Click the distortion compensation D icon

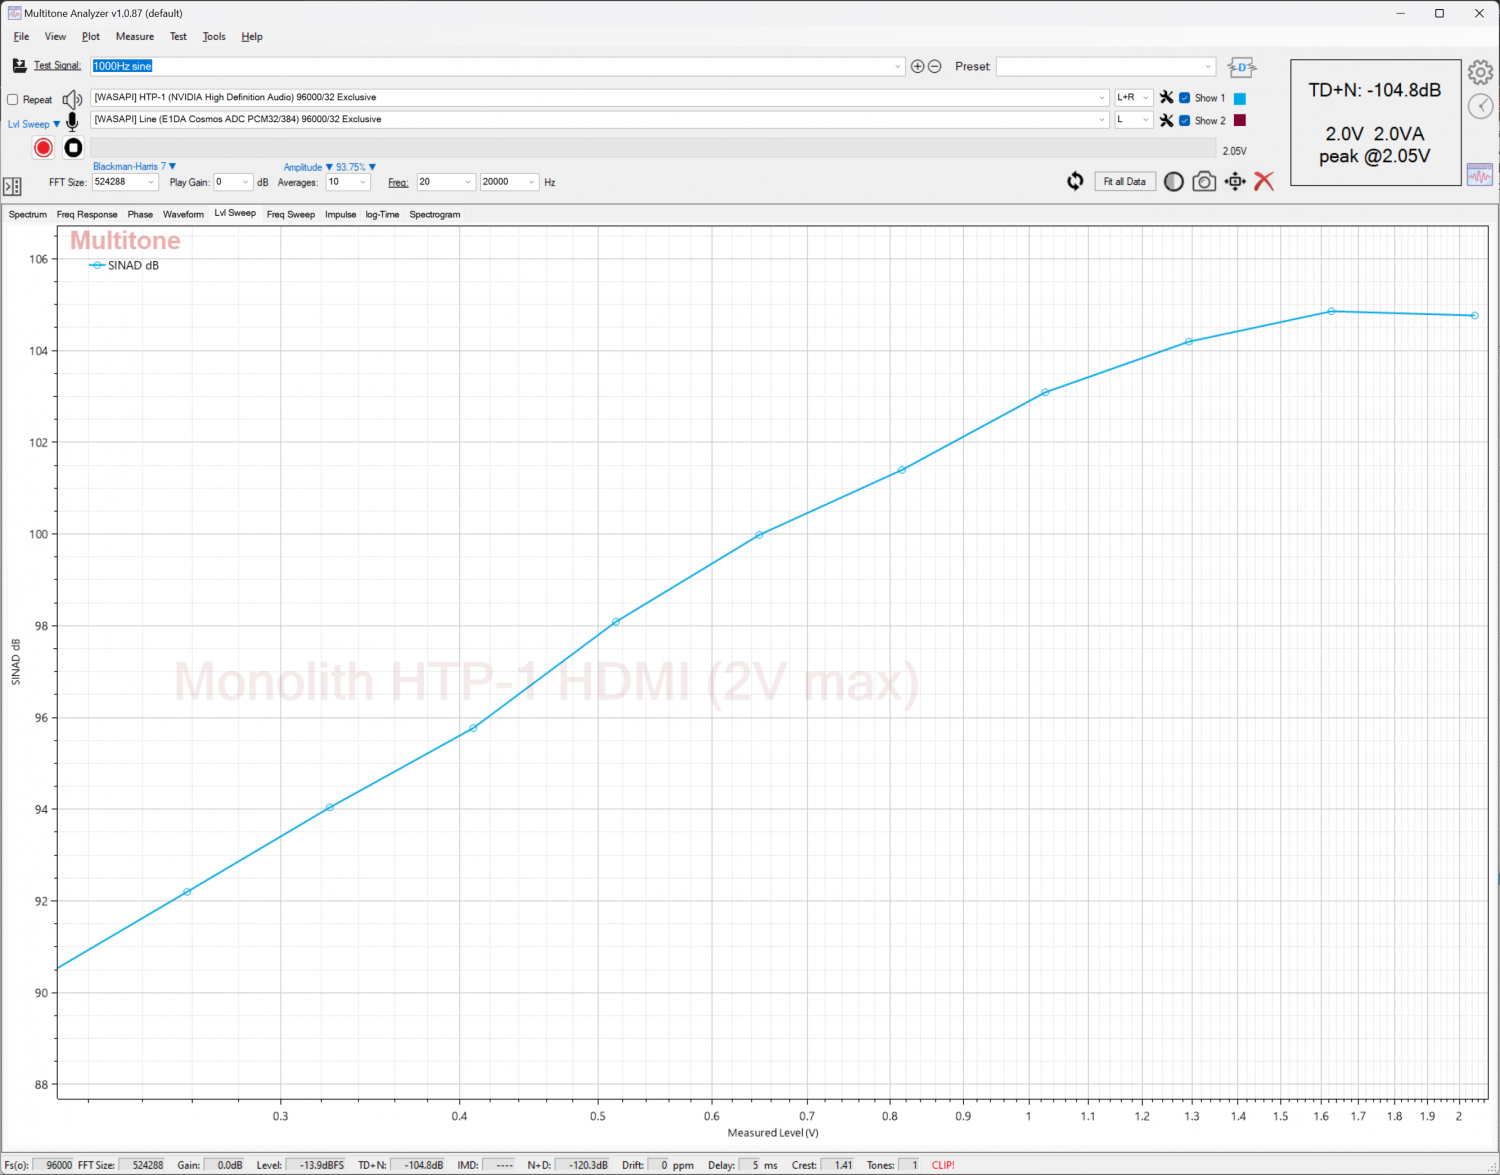click(x=1241, y=67)
